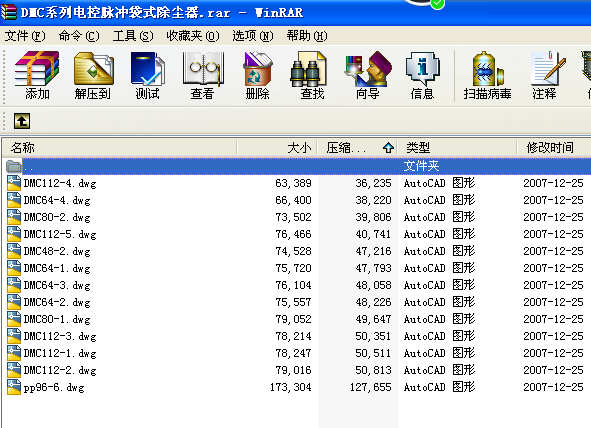Sort by 名称 column header
The height and width of the screenshot is (428, 591).
(120, 148)
